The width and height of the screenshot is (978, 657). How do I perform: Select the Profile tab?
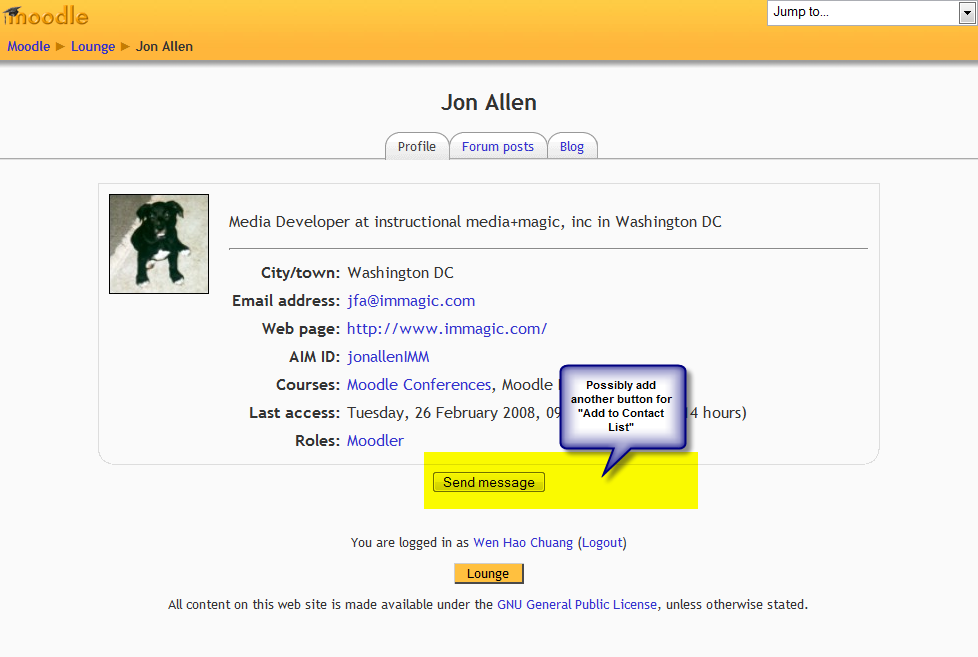coord(417,147)
